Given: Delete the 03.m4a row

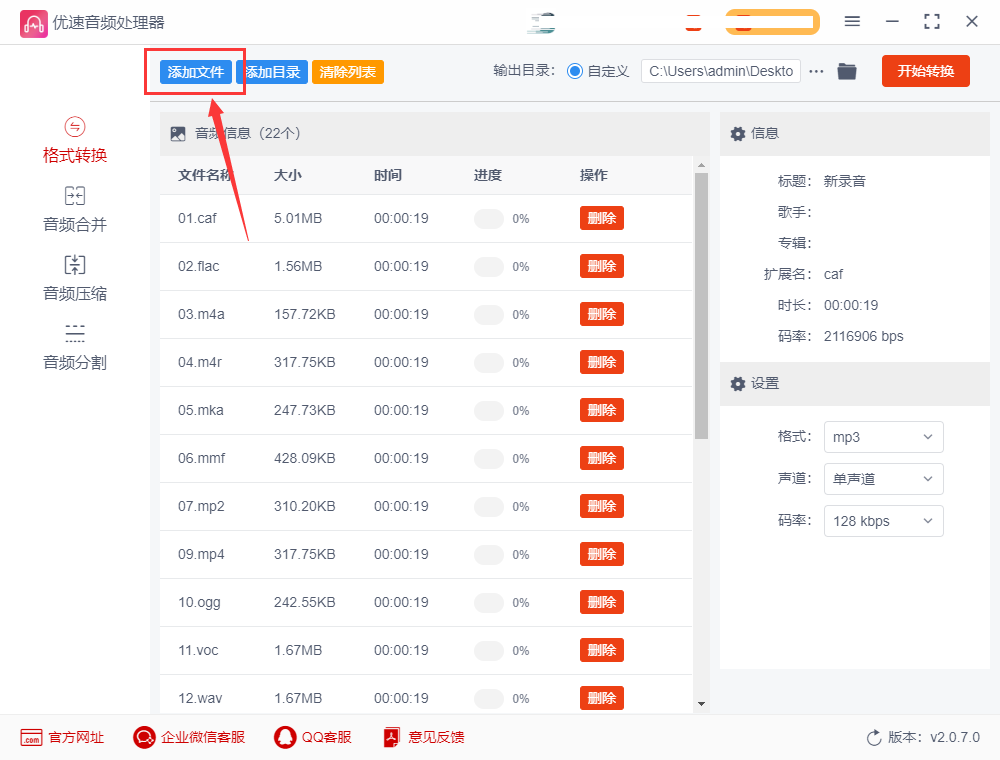Looking at the screenshot, I should 601,314.
